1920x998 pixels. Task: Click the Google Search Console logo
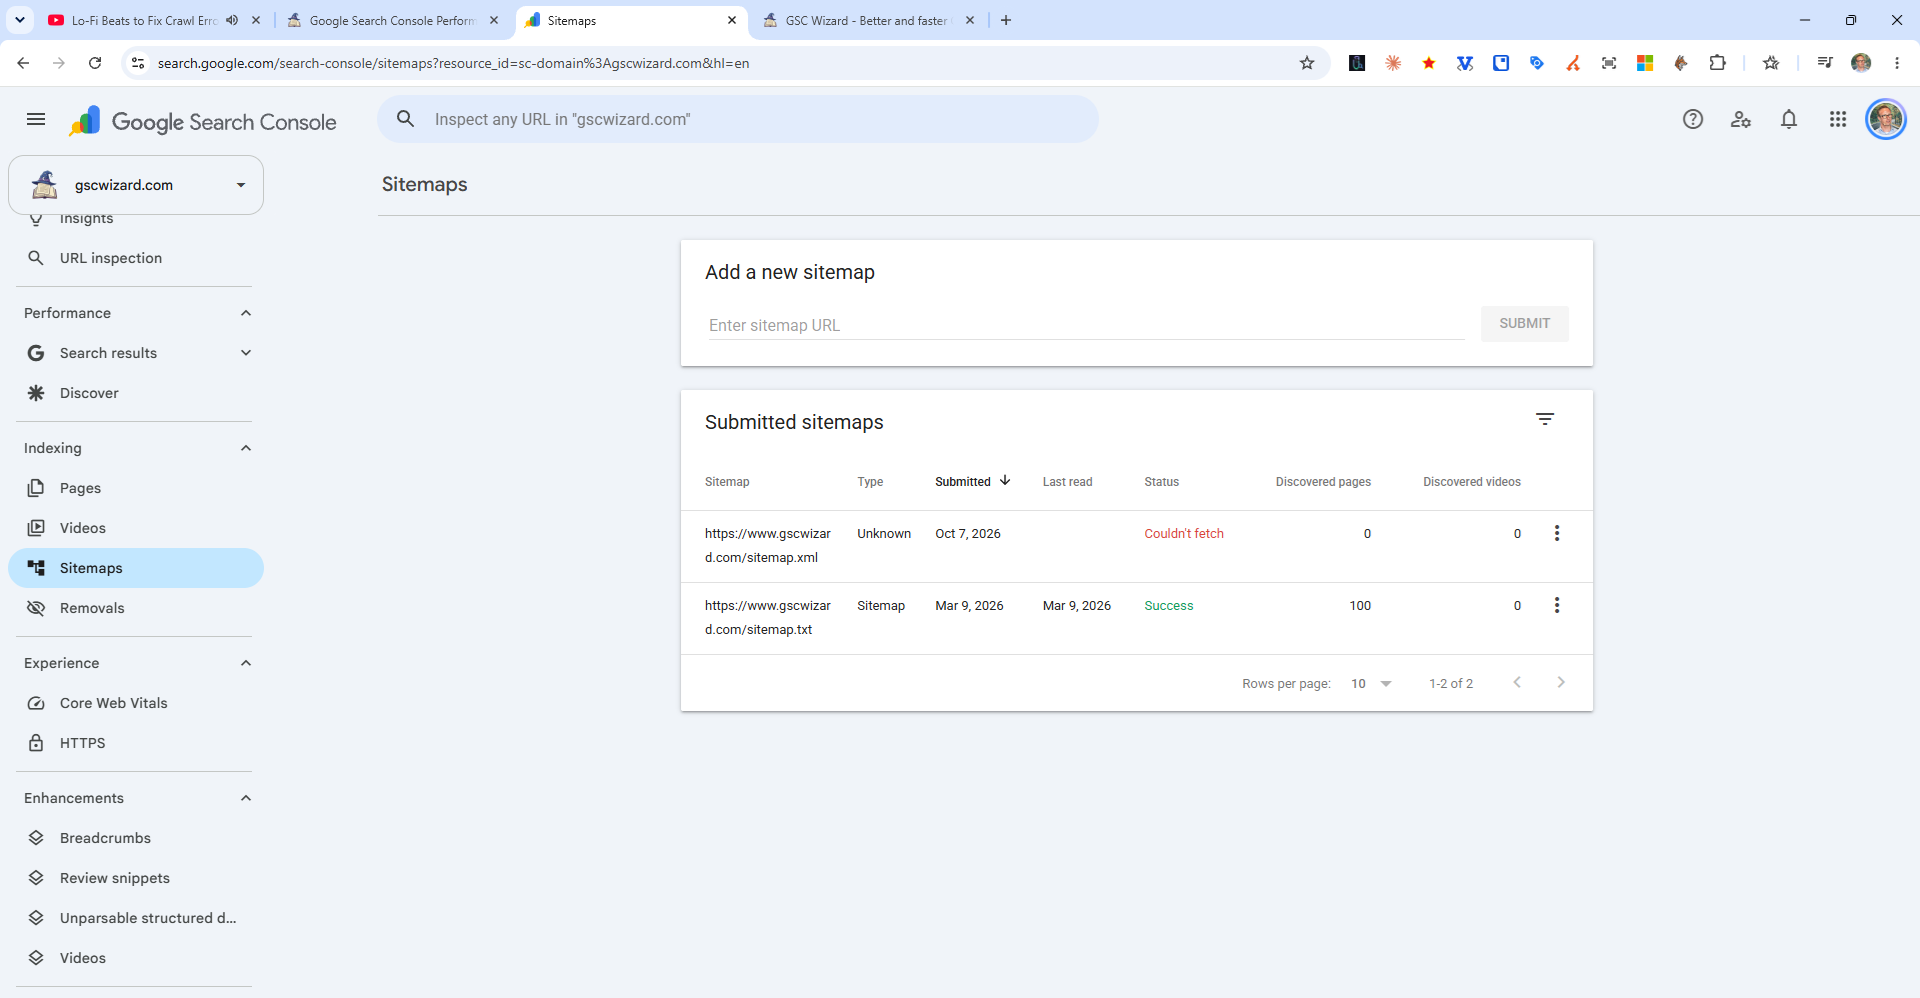pos(203,121)
